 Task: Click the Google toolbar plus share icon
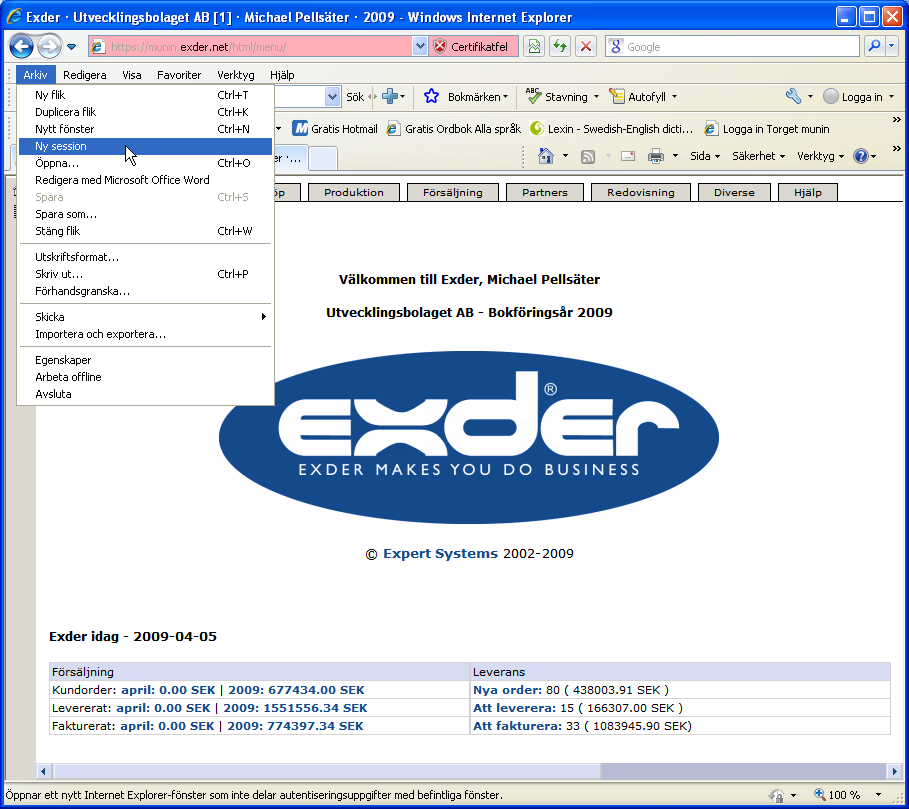390,97
